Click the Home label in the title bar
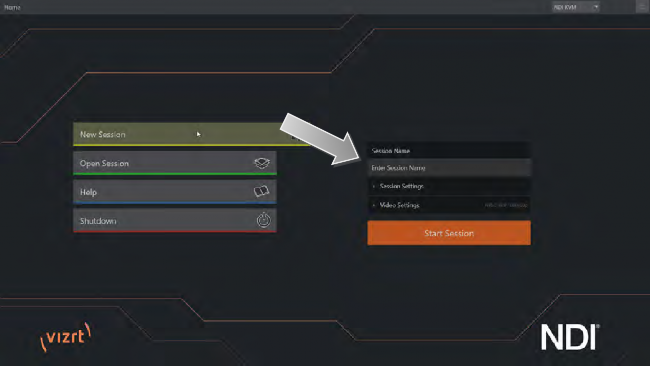The image size is (650, 366). (x=12, y=7)
